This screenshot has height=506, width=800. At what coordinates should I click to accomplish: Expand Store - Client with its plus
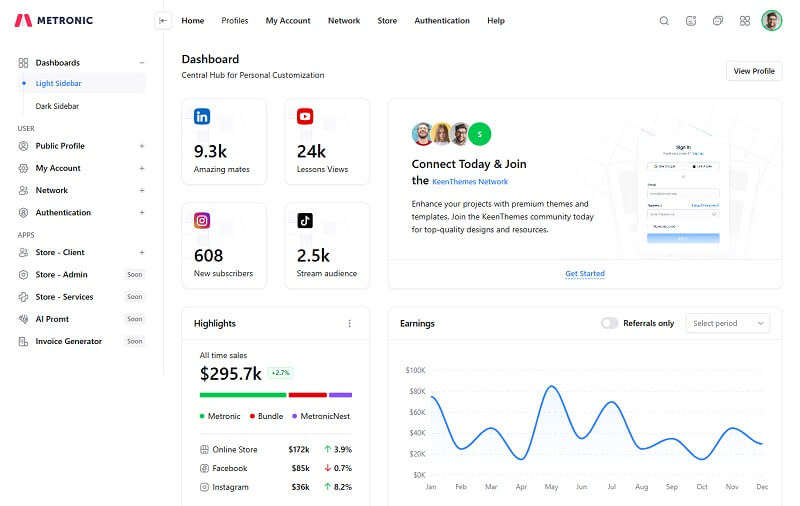pos(142,252)
